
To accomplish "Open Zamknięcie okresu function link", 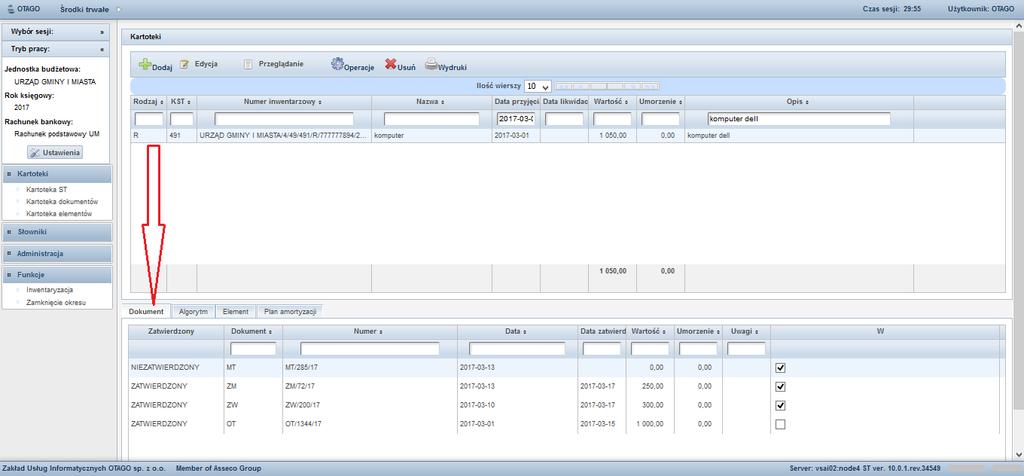I will coord(56,302).
